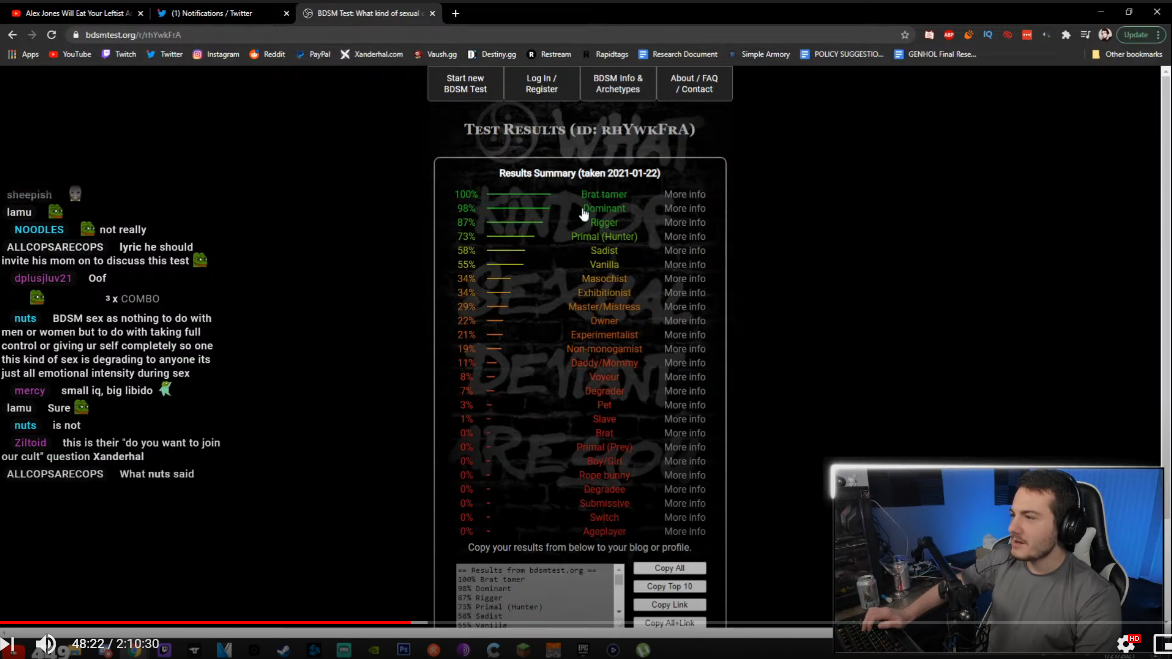Open the Twitter bookmark
The image size is (1172, 659).
pos(164,54)
